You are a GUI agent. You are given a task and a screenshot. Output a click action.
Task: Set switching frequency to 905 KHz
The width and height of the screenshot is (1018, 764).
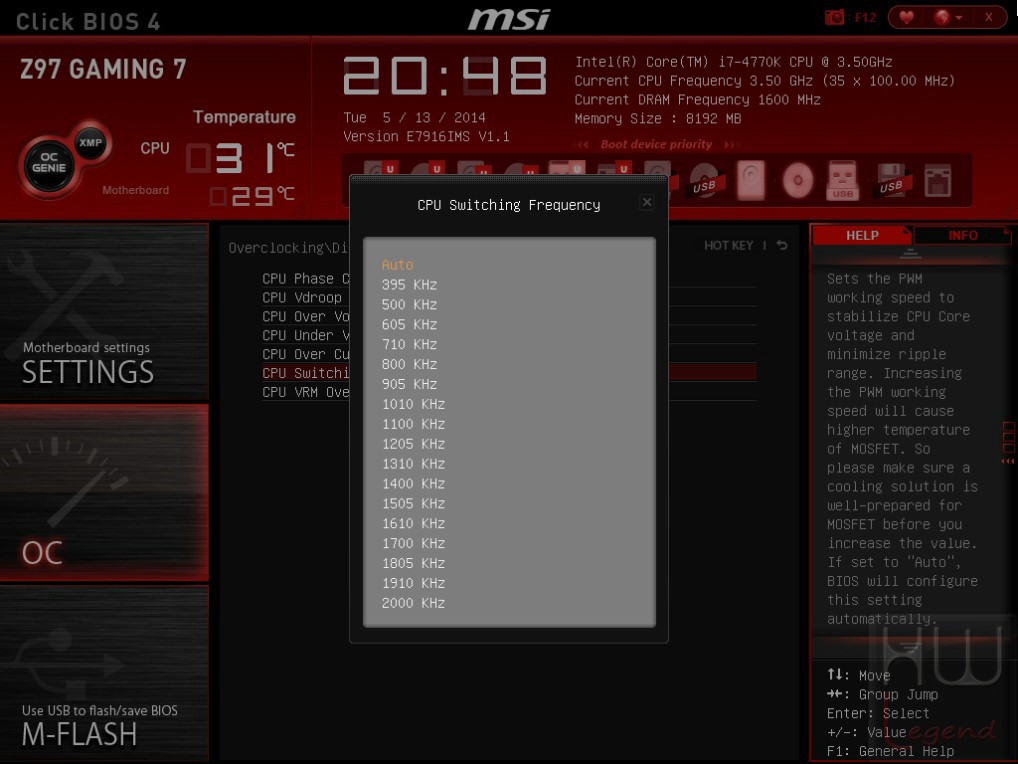click(410, 384)
